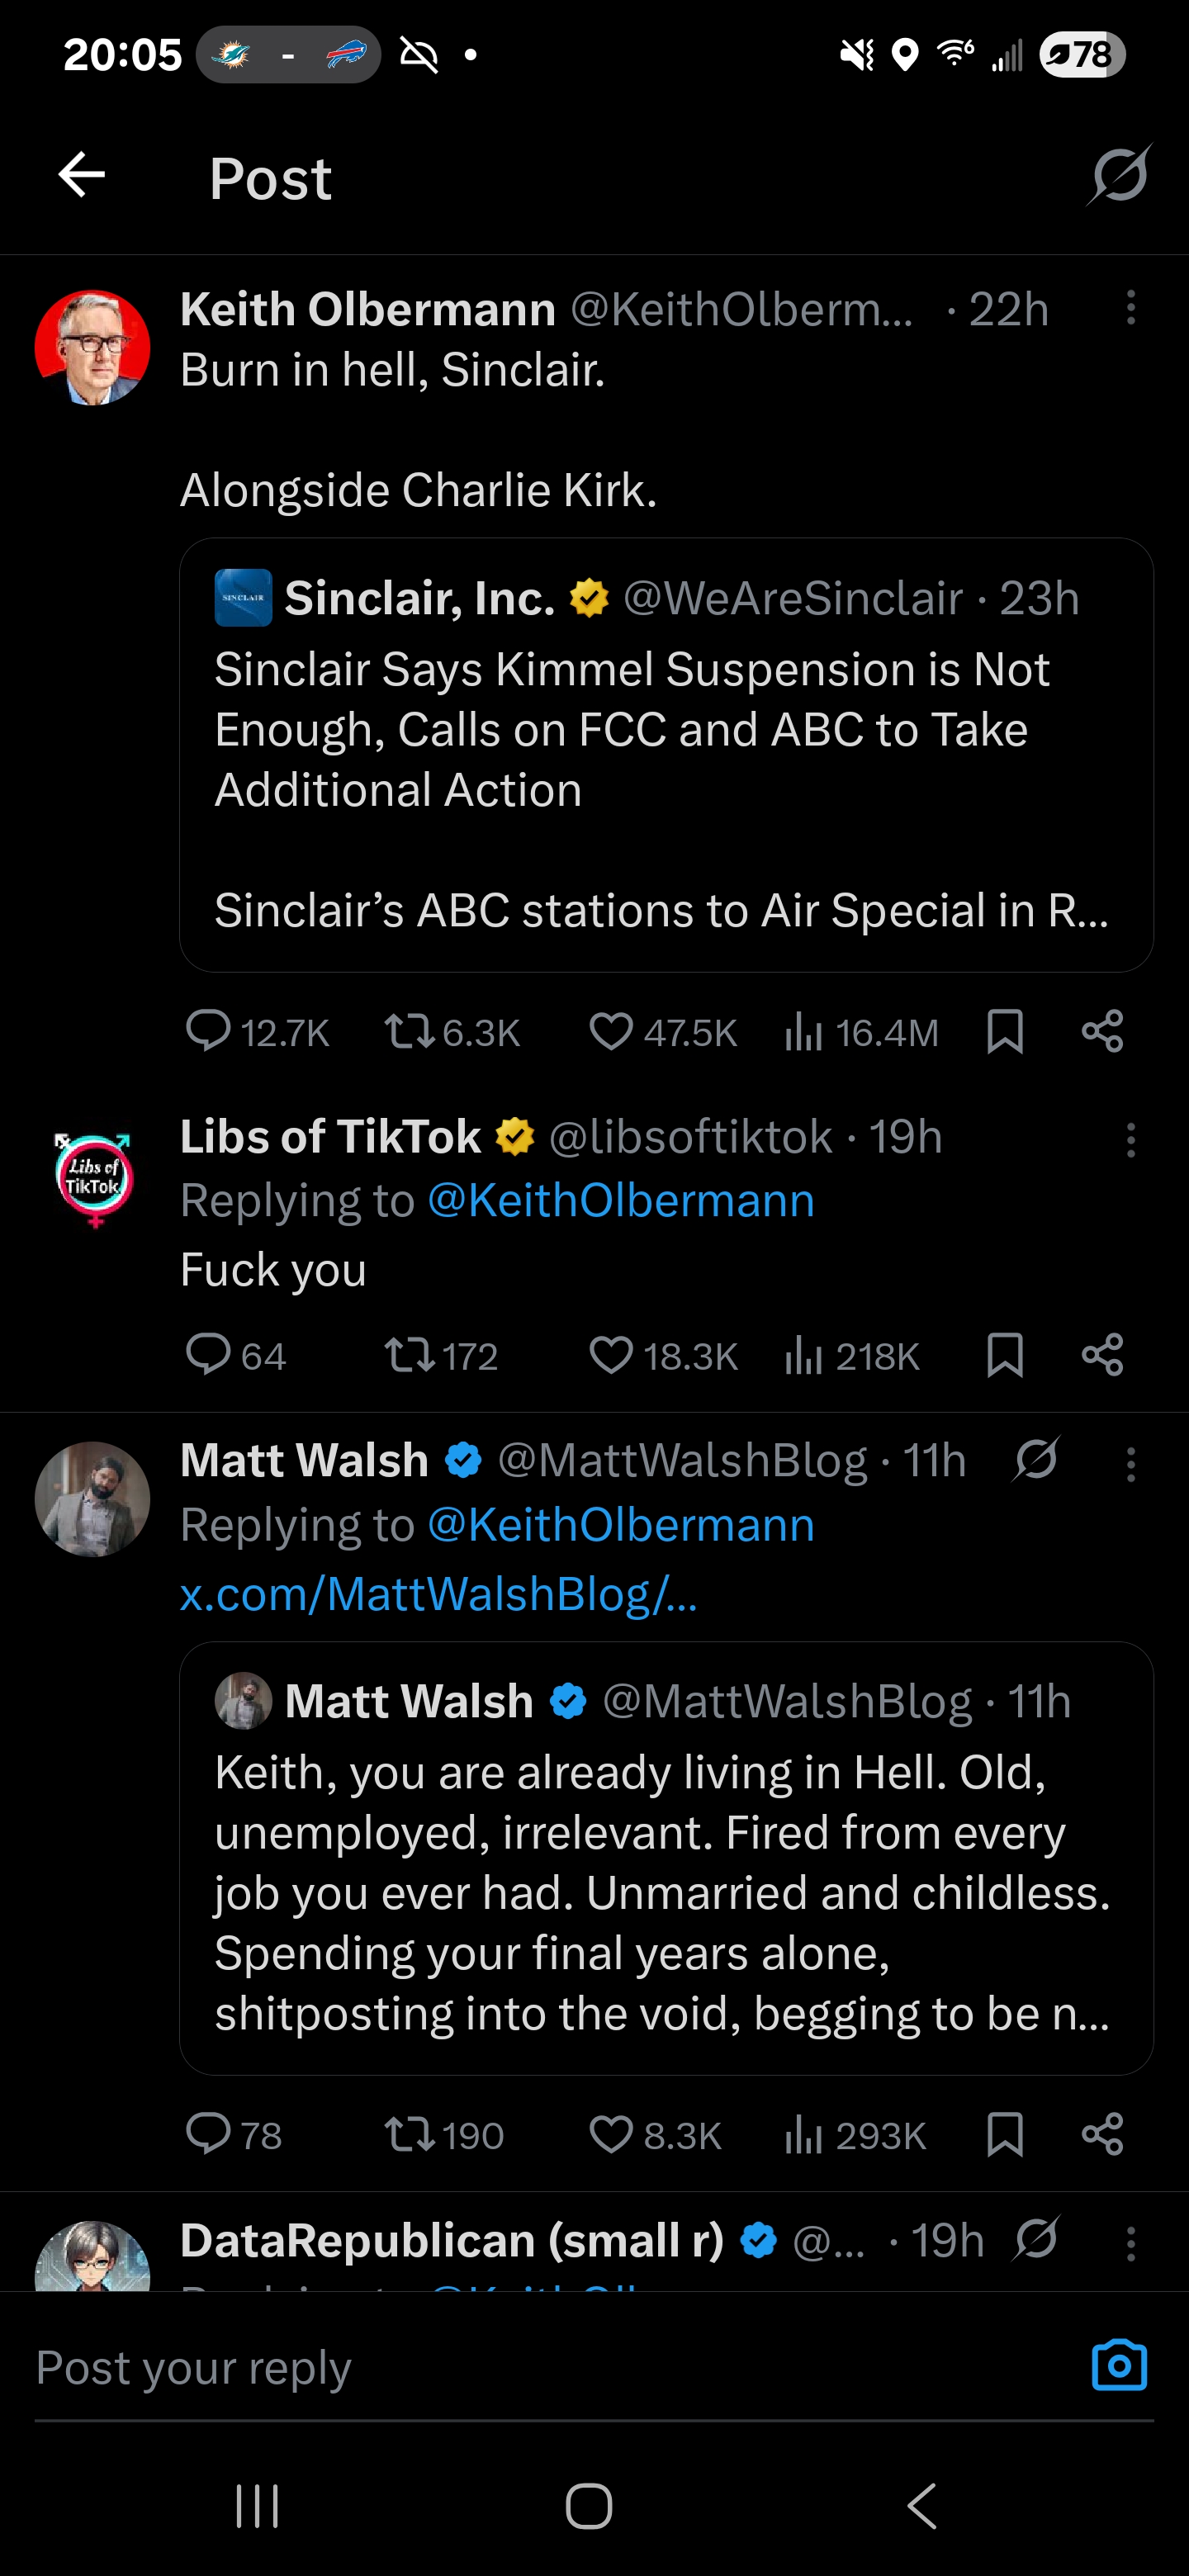Open Android recent apps button
The image size is (1189, 2576).
[x=257, y=2506]
